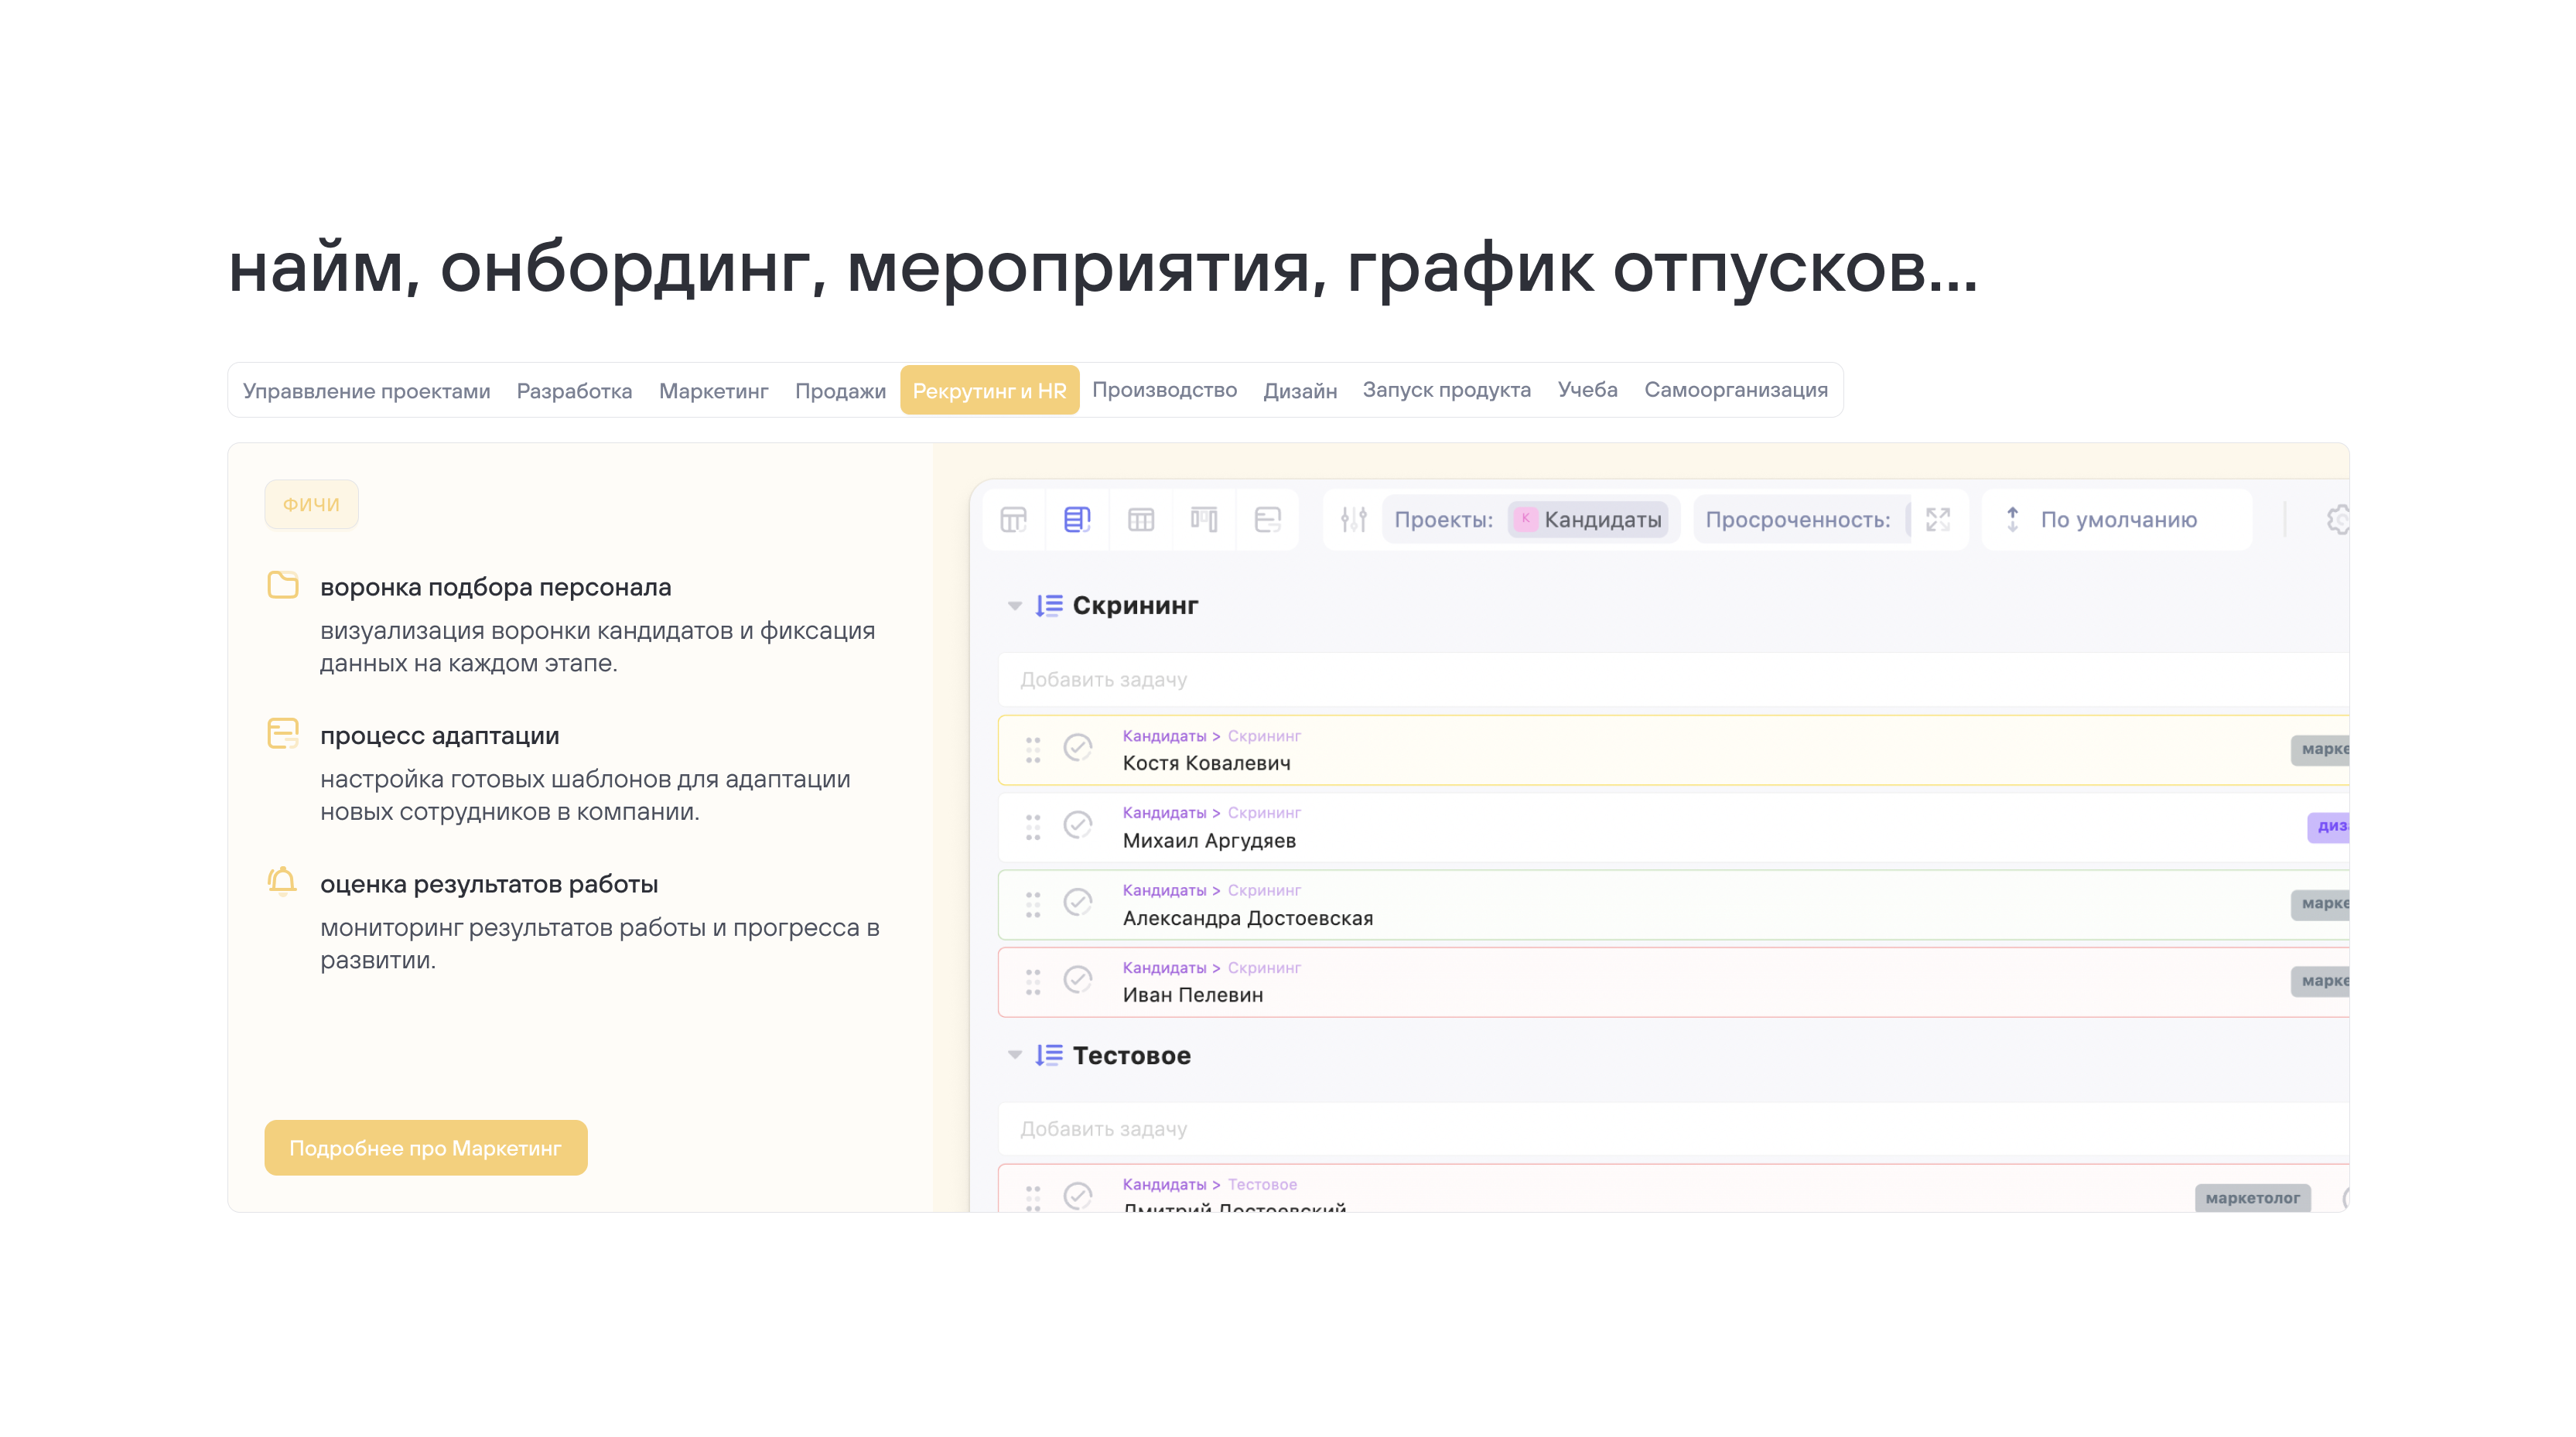Image resolution: width=2576 pixels, height=1437 pixels.
Task: Click the pink Кандидаты project color chip
Action: pos(1525,519)
